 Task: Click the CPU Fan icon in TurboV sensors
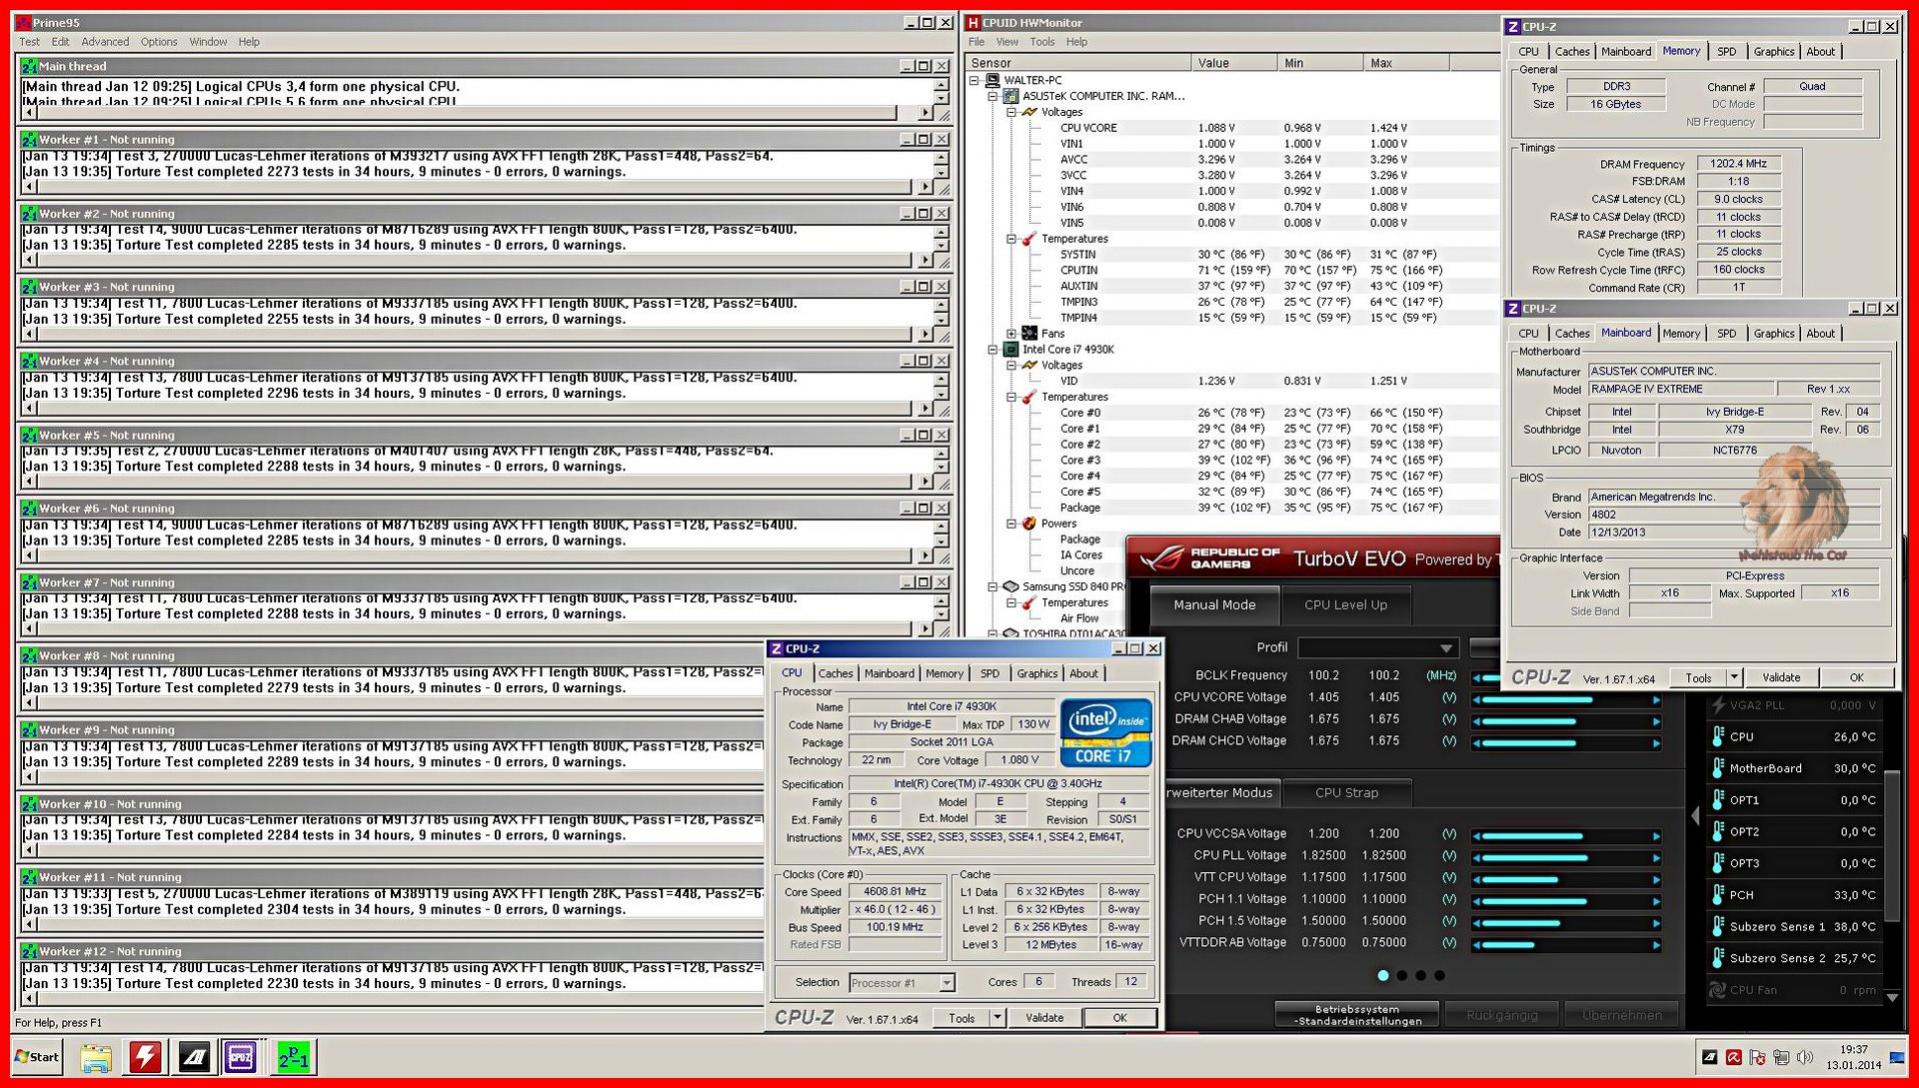pos(1718,990)
